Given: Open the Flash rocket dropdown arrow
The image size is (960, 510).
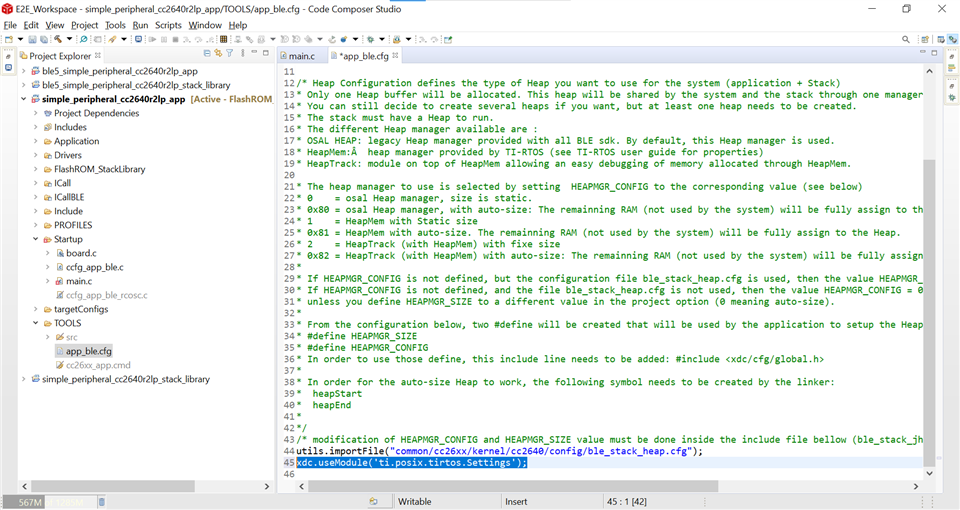Looking at the screenshot, I should [x=124, y=39].
